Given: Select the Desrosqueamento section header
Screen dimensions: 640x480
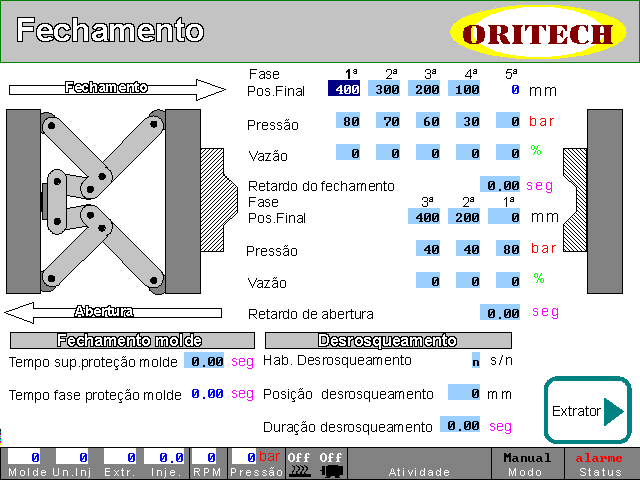Looking at the screenshot, I should pos(387,340).
